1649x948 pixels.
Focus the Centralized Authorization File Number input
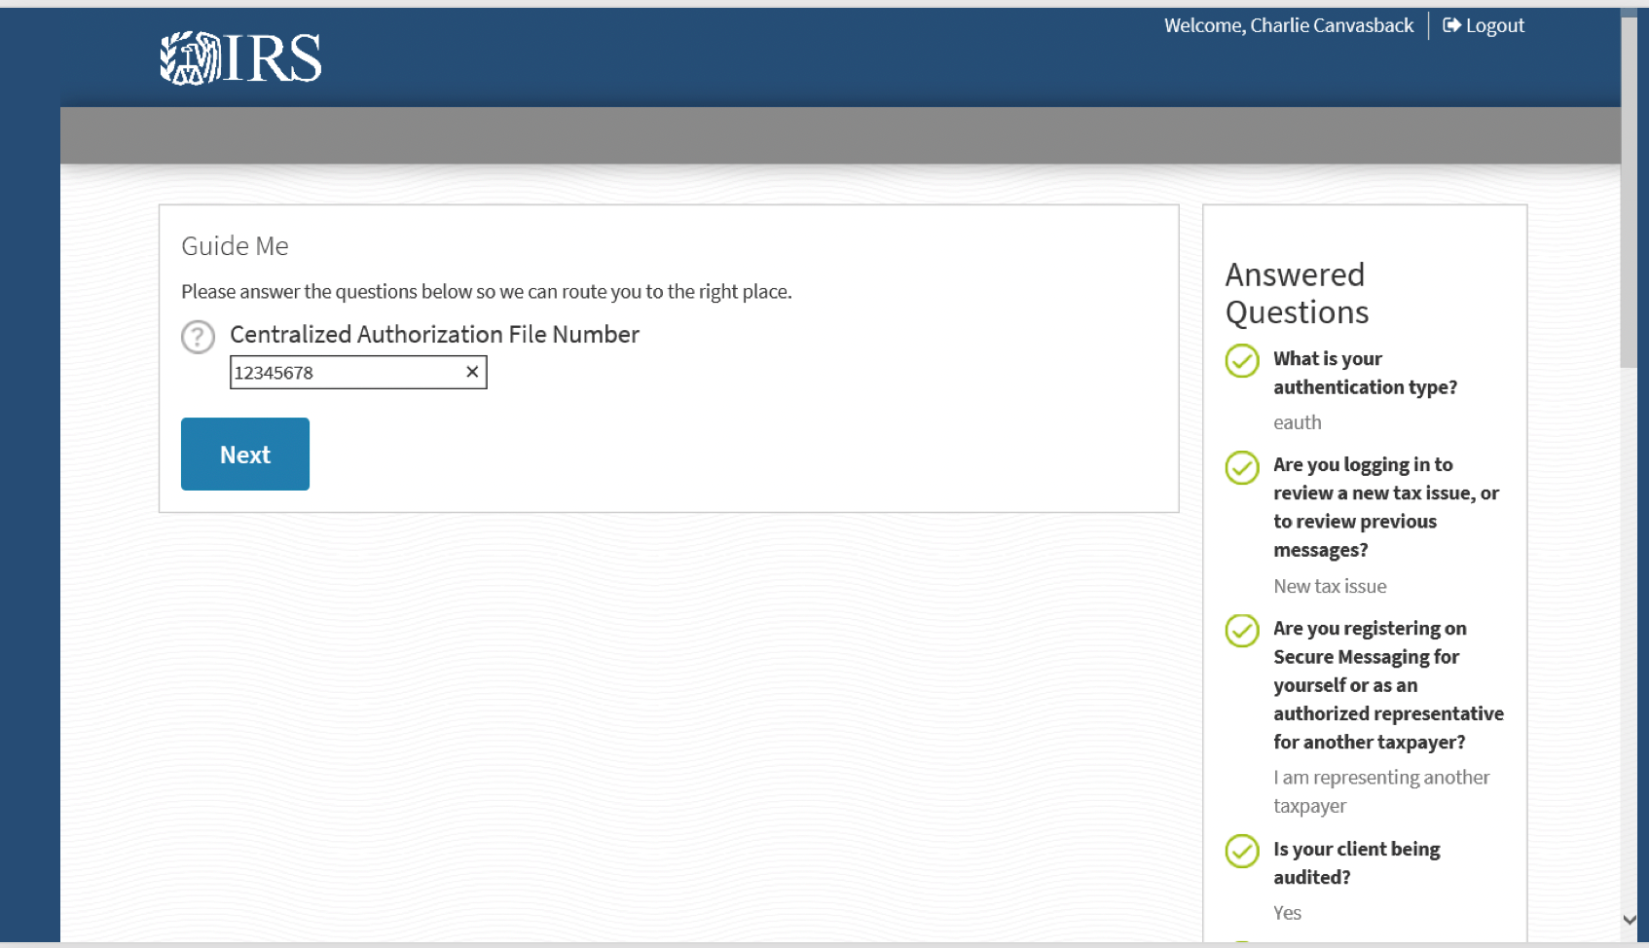[x=345, y=373]
